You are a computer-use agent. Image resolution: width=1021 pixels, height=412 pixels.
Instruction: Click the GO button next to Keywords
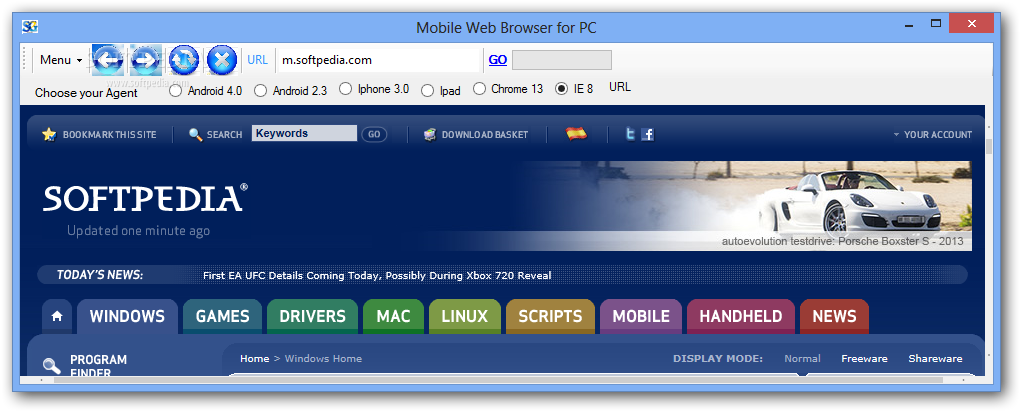(374, 134)
